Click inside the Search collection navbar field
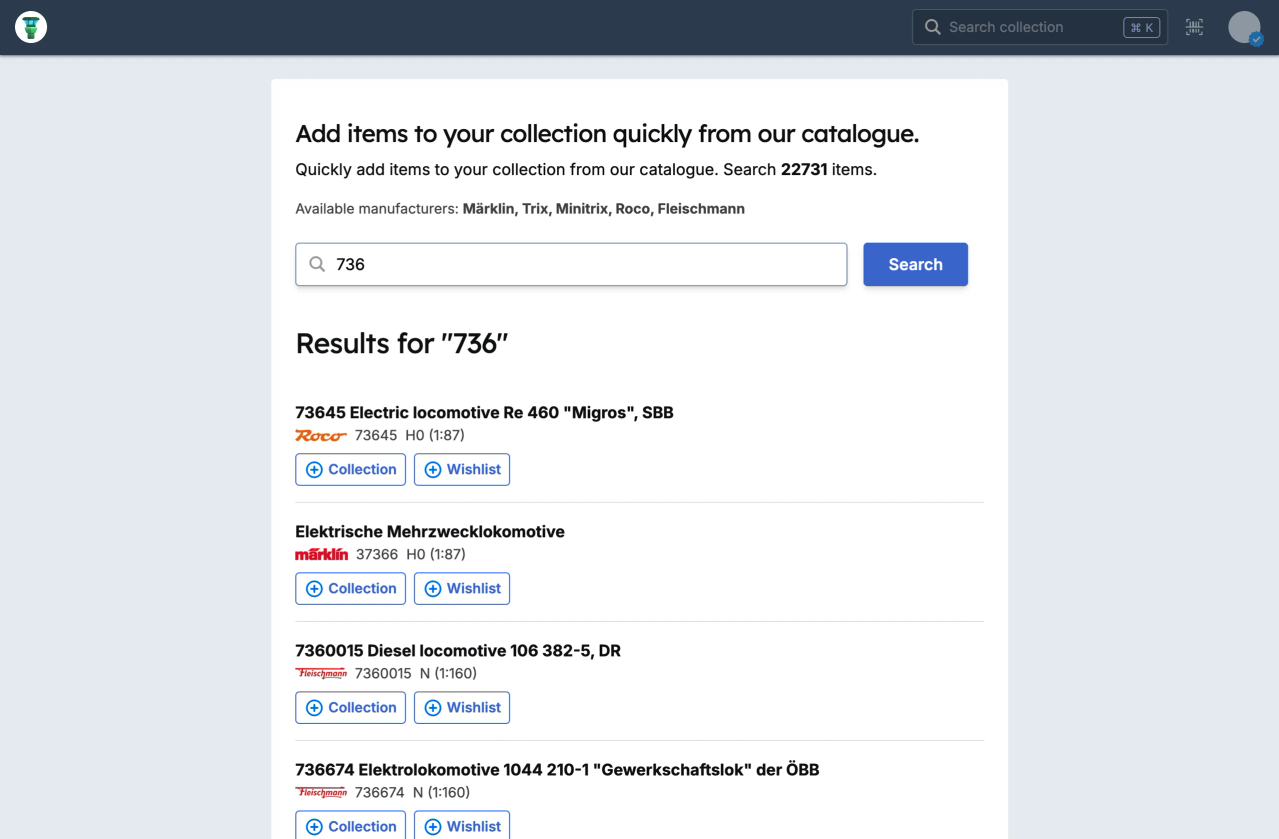Screen dimensions: 1279x839 coord(1030,27)
